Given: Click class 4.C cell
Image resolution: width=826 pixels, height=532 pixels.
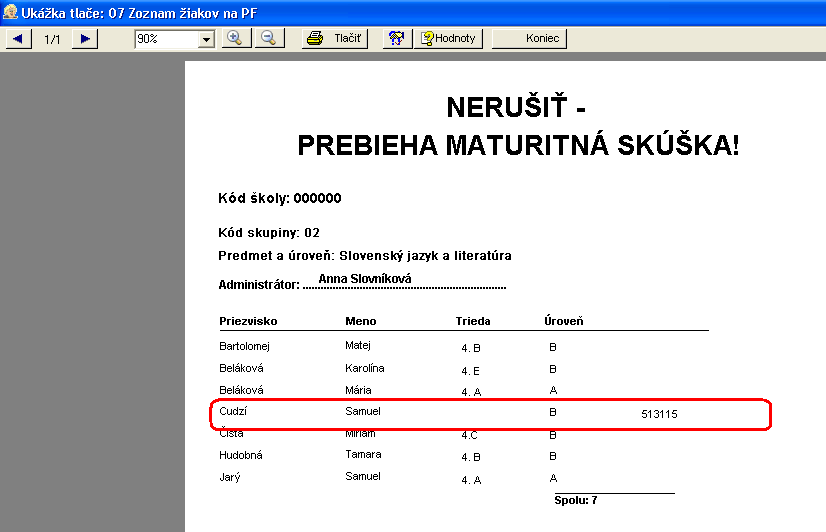Looking at the screenshot, I should click(x=469, y=435).
